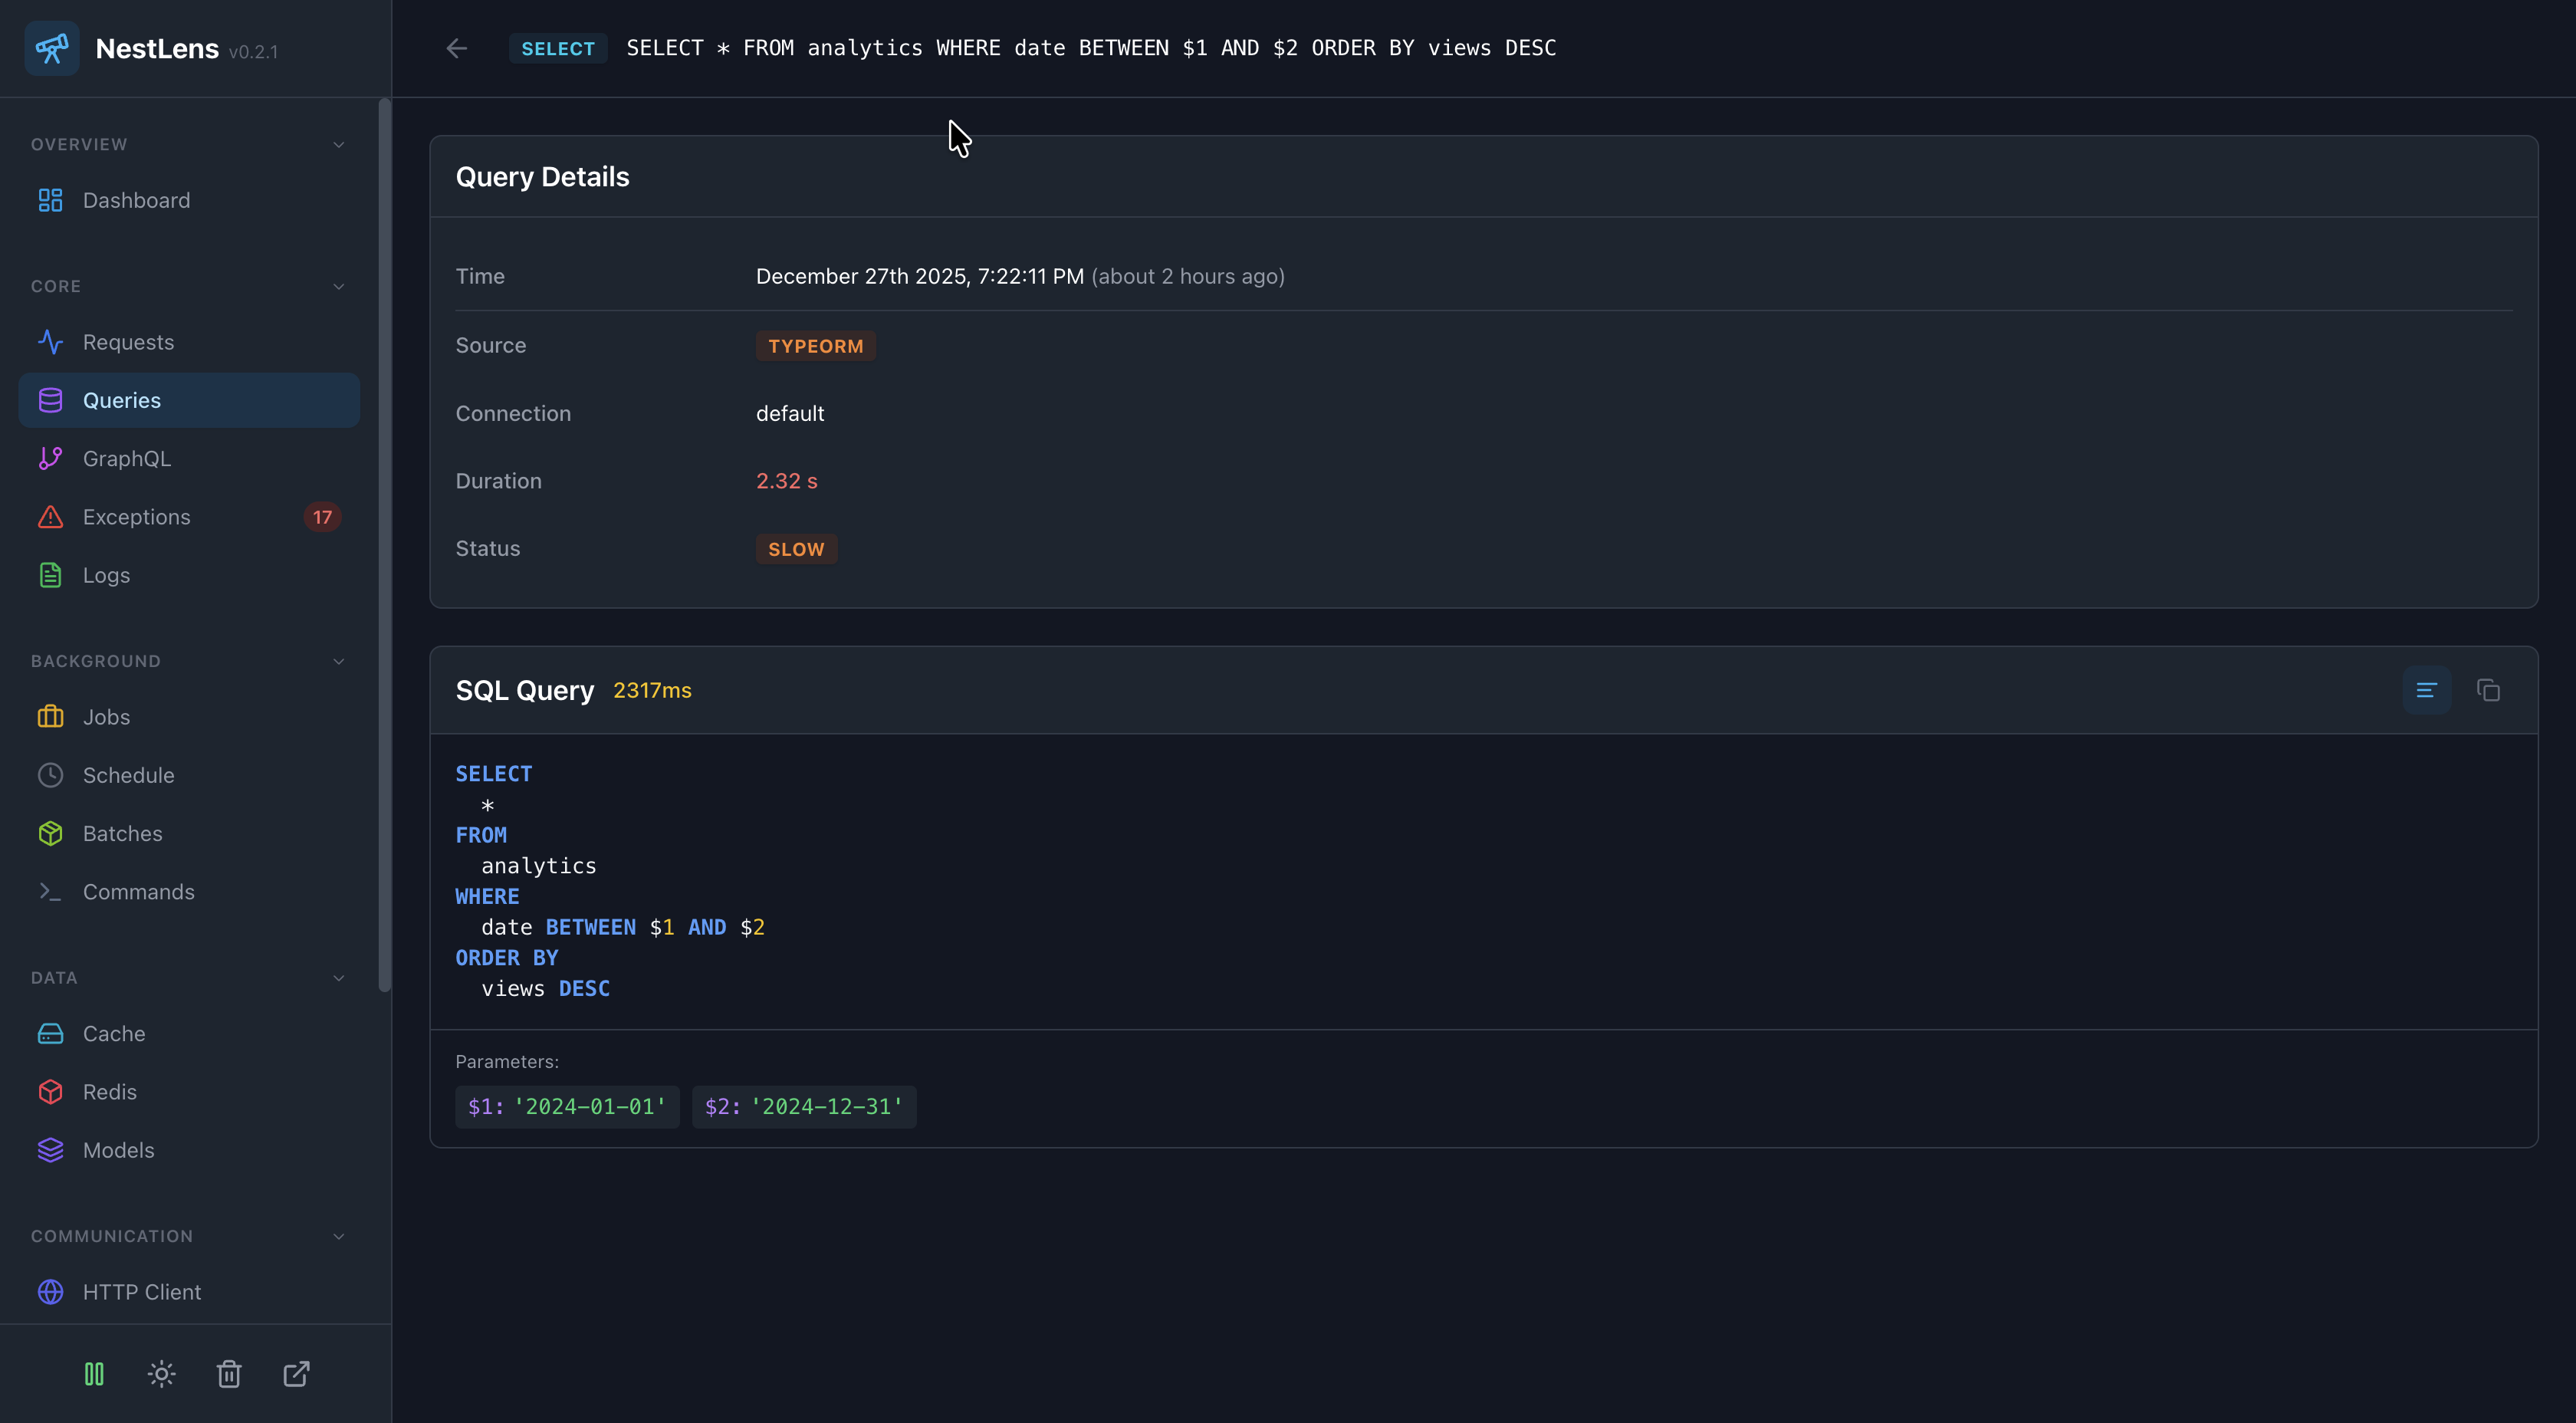Open the Schedule section
The image size is (2576, 1423).
coord(128,775)
